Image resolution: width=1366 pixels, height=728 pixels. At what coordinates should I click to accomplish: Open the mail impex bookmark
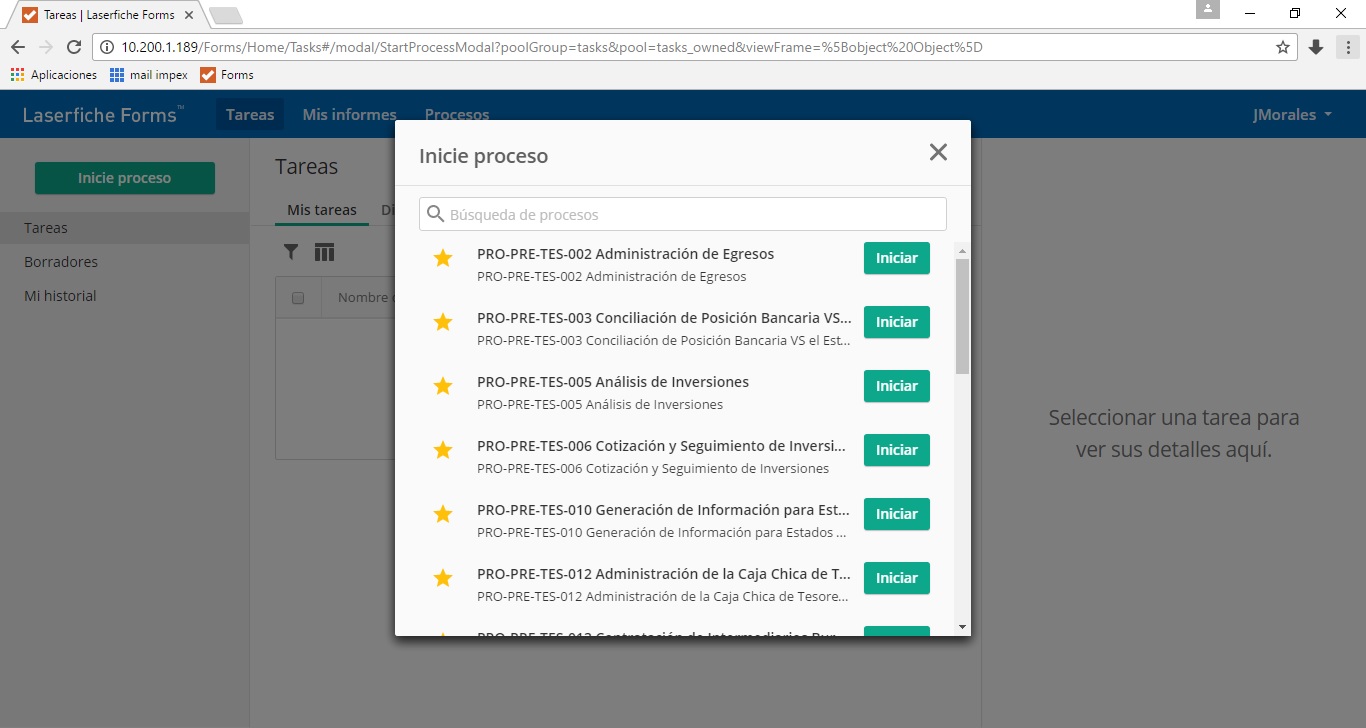click(x=149, y=75)
